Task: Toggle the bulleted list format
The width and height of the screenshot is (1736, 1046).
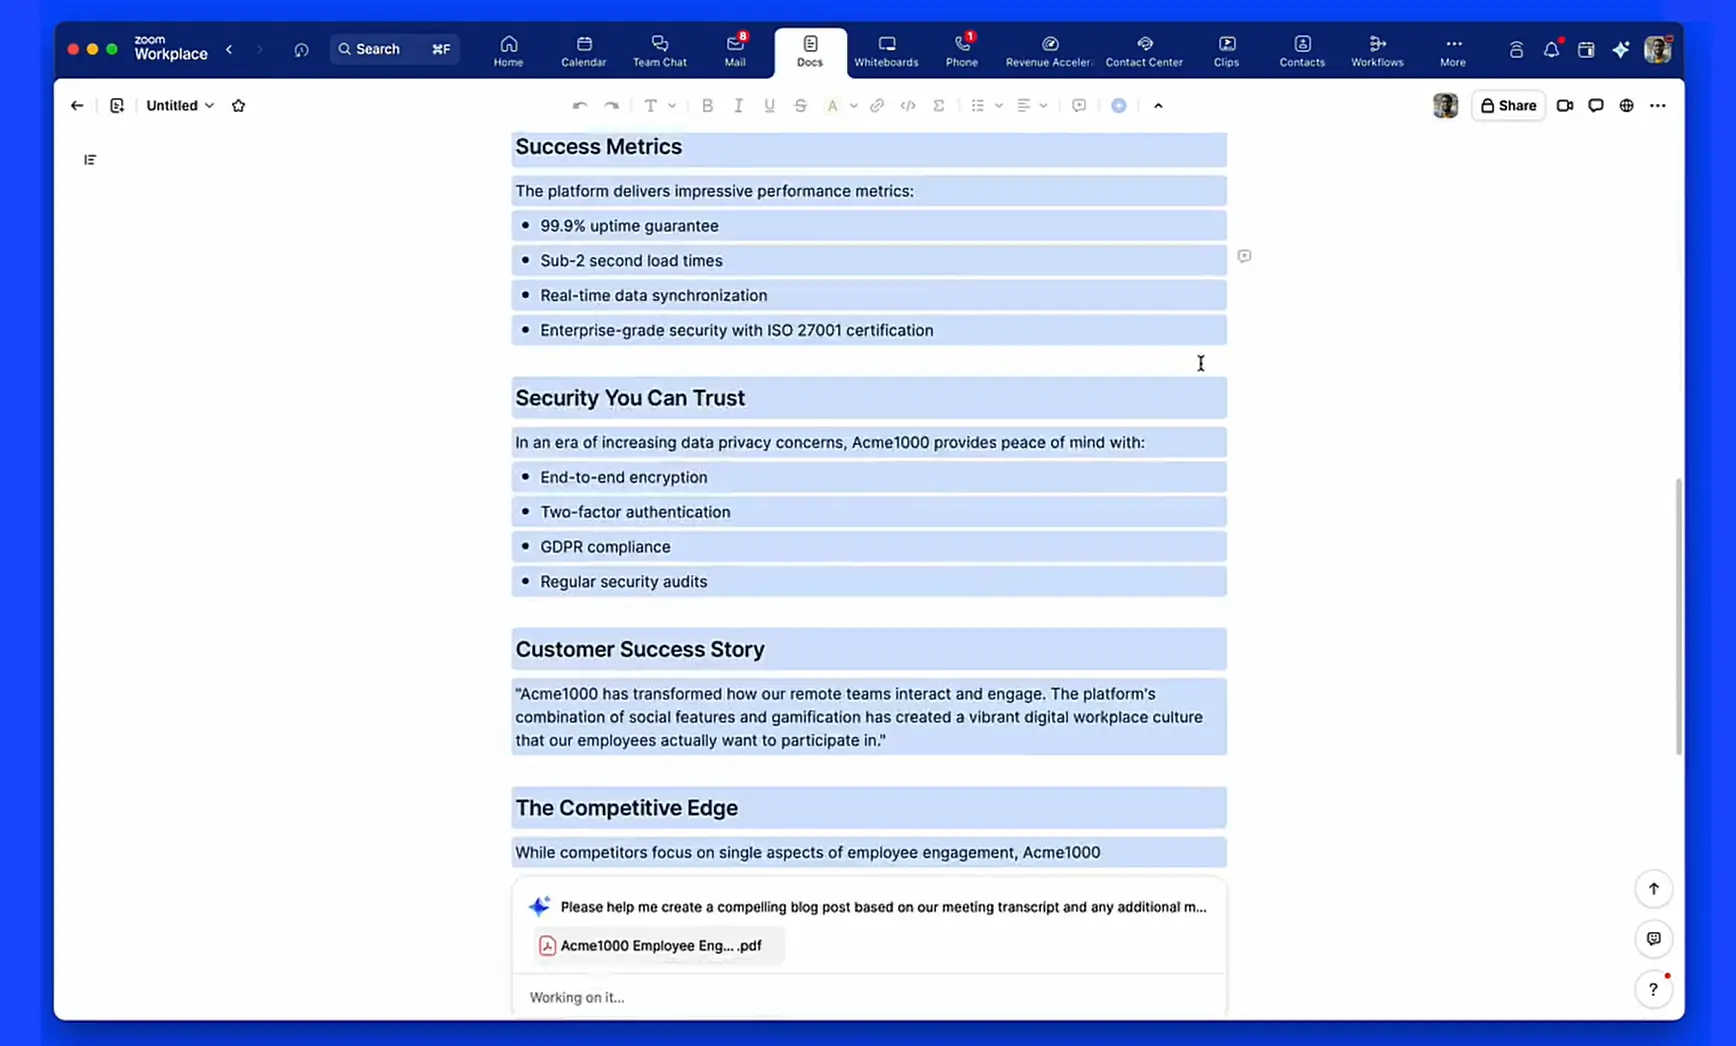Action: [x=978, y=105]
